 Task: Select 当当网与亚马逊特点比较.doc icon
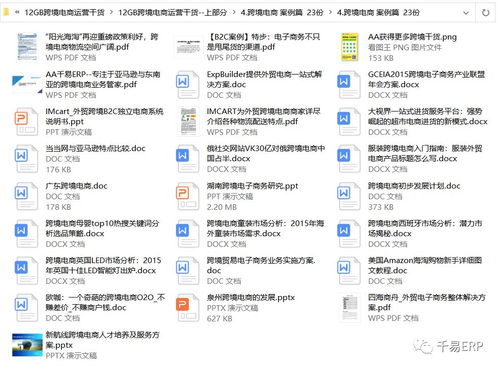pyautogui.click(x=27, y=159)
